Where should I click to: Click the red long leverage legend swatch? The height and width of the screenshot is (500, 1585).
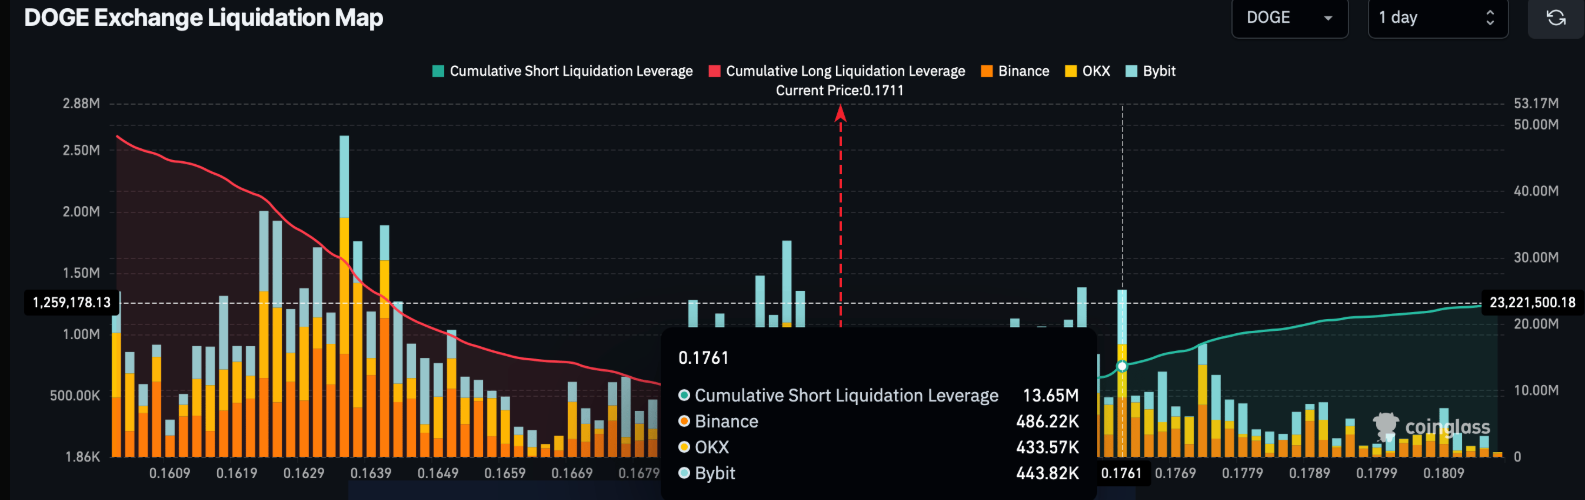(715, 71)
